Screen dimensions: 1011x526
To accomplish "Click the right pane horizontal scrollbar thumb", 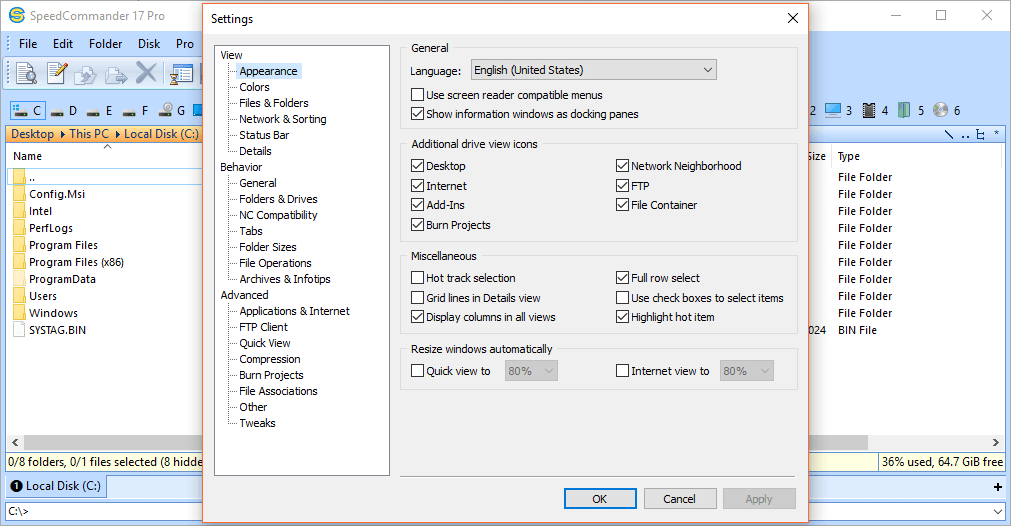I will coord(838,443).
